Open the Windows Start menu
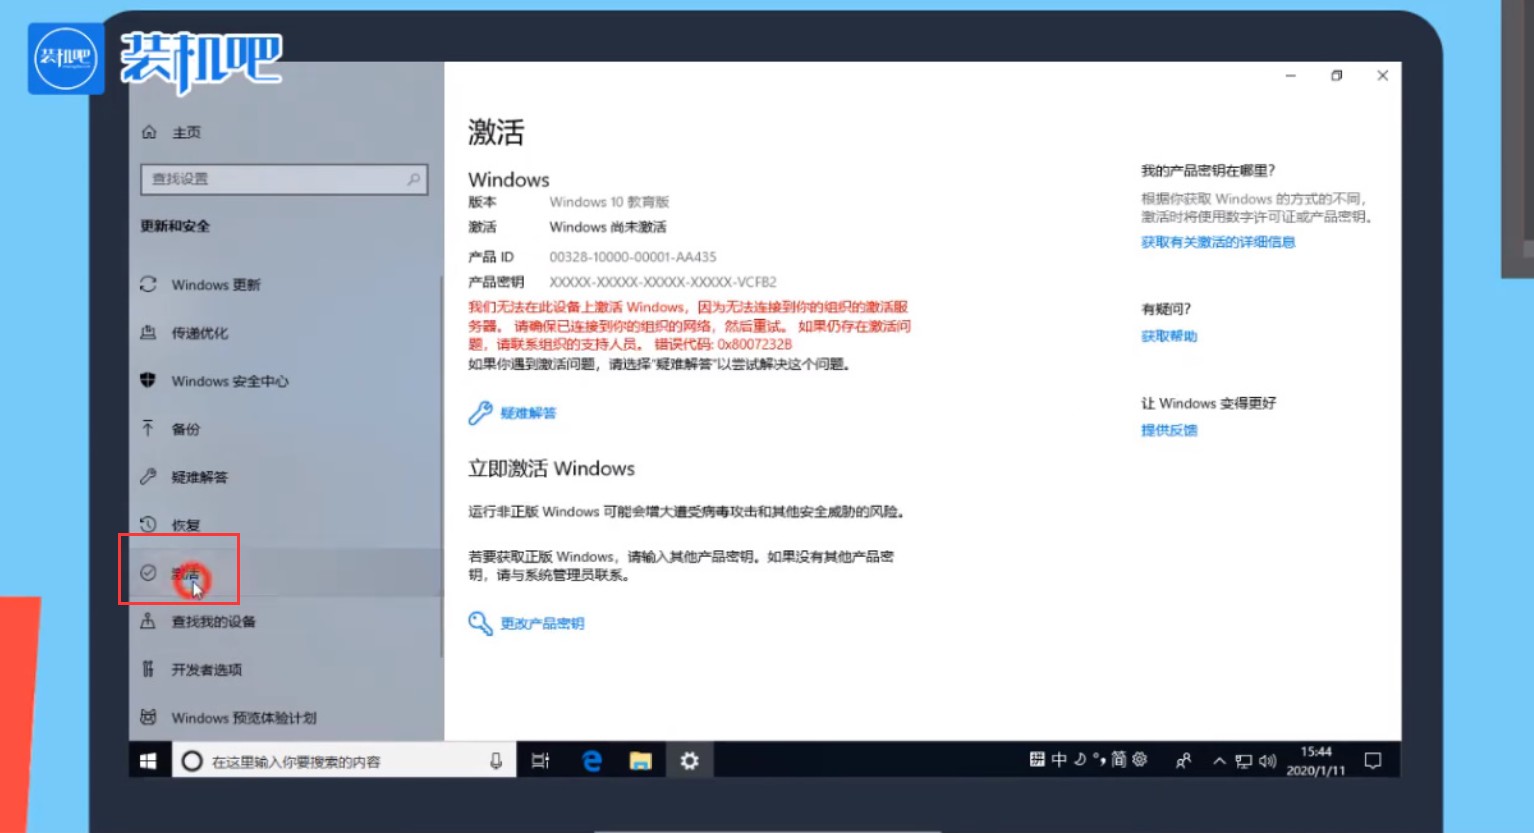This screenshot has width=1534, height=833. pos(148,761)
